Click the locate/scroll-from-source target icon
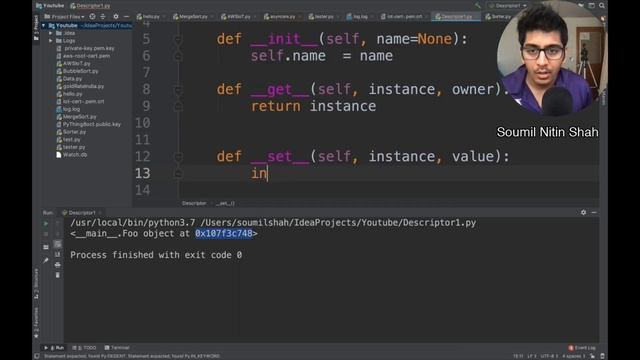Screen dimensions: 640x360 tap(92, 17)
